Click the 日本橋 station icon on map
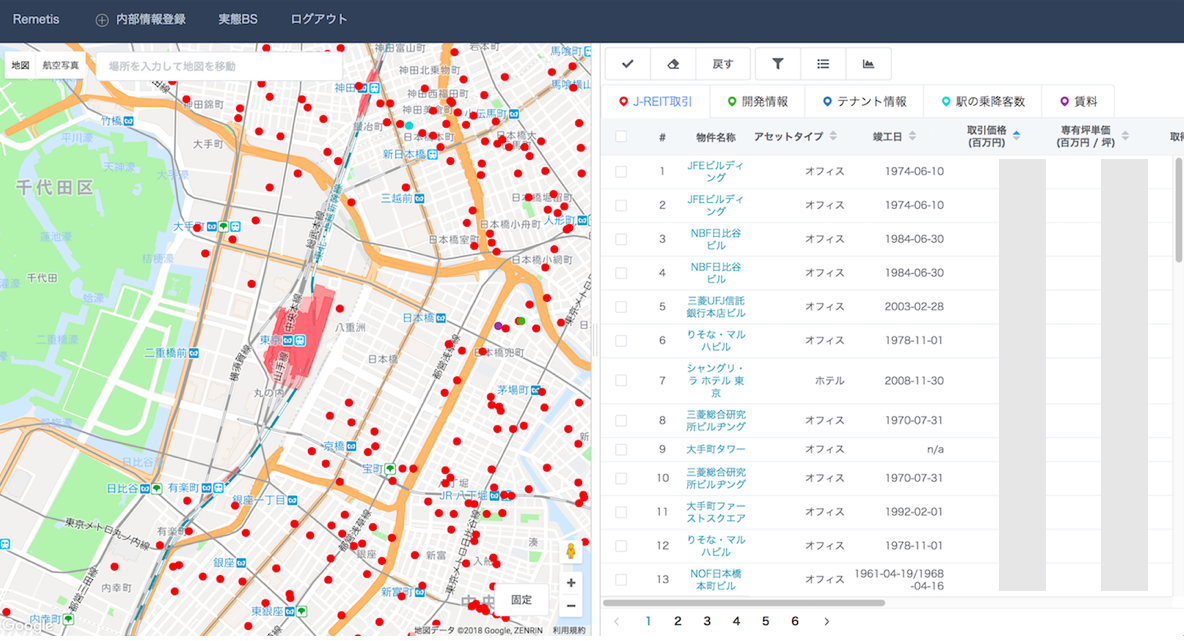 (440, 318)
